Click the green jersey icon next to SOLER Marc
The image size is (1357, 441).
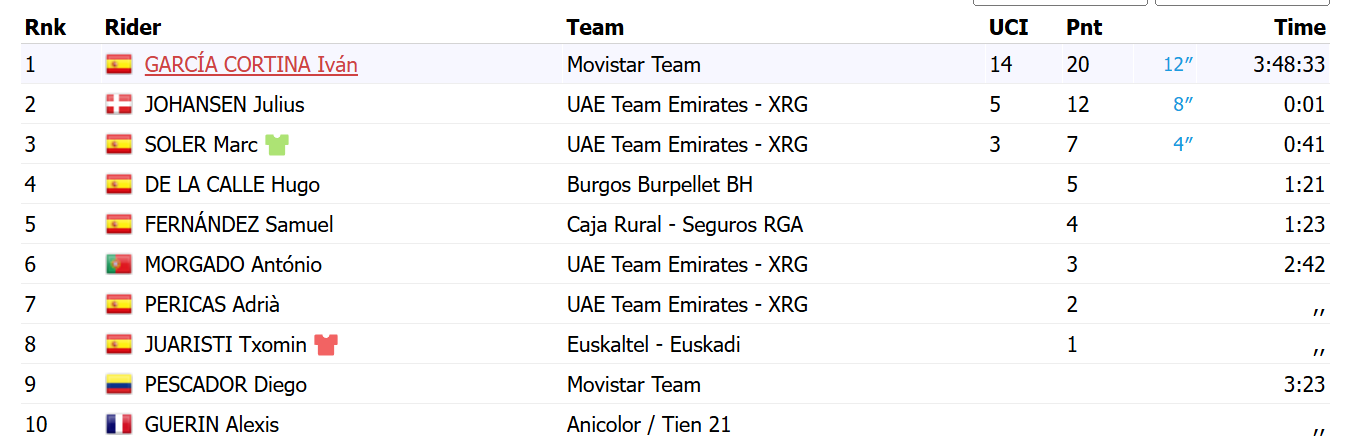point(277,145)
